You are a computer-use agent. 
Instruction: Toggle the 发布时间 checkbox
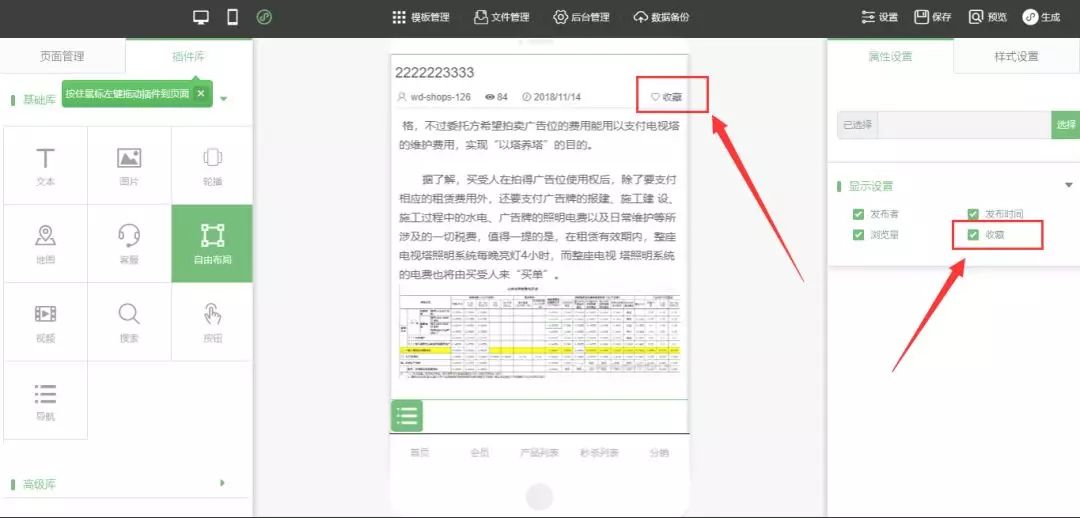[x=973, y=214]
